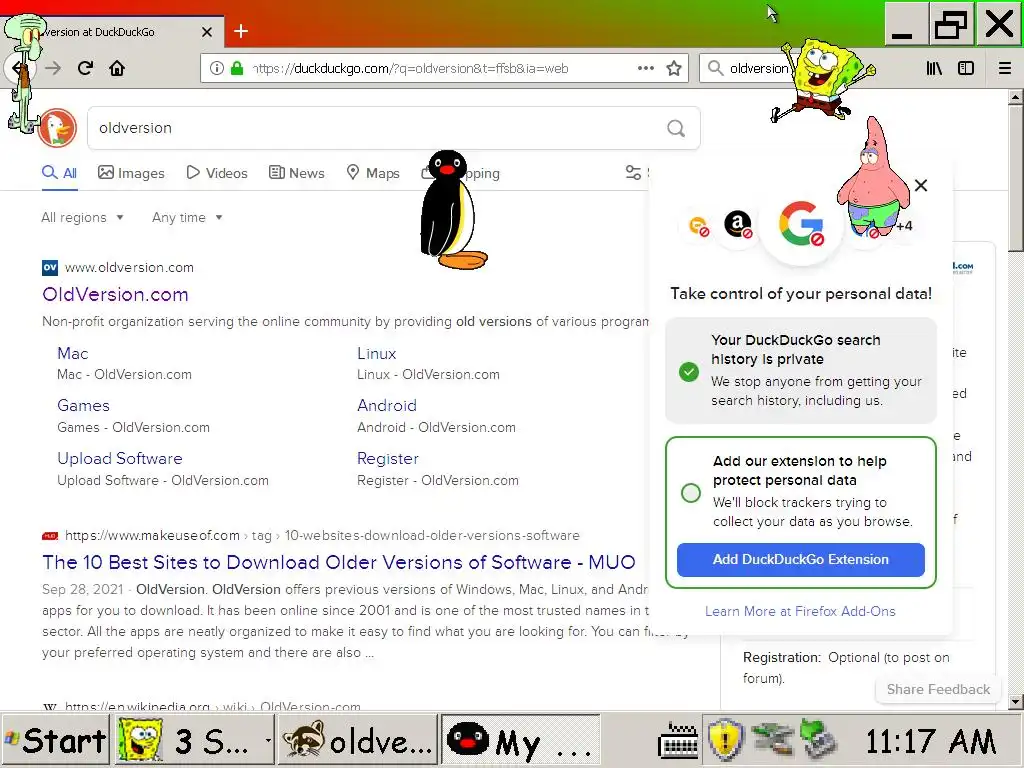The height and width of the screenshot is (768, 1024).
Task: Expand the All regions dropdown
Action: click(82, 217)
